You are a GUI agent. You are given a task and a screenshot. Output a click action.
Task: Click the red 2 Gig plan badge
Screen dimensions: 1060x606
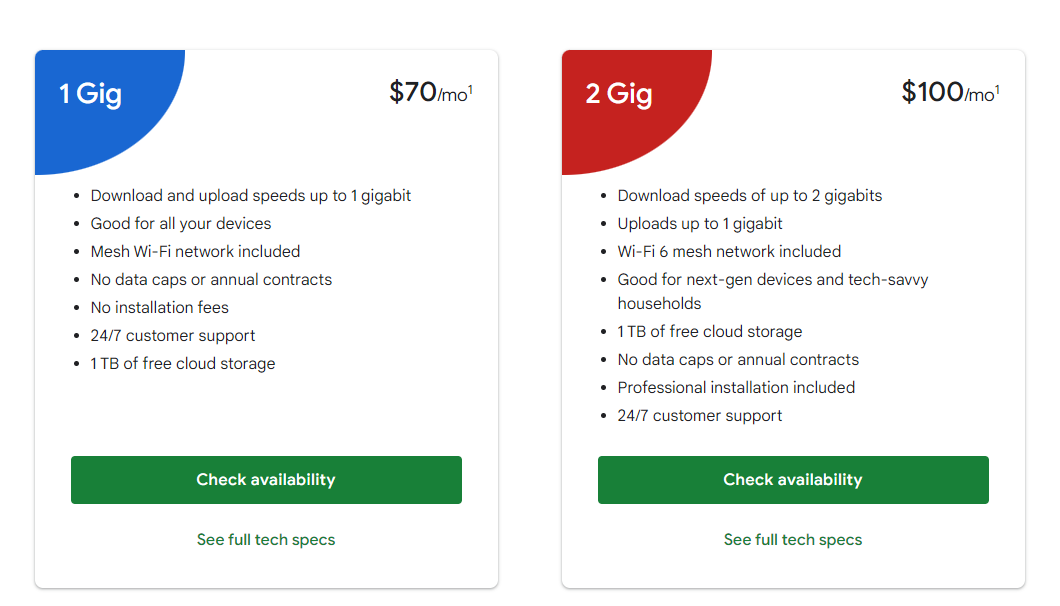(x=619, y=95)
